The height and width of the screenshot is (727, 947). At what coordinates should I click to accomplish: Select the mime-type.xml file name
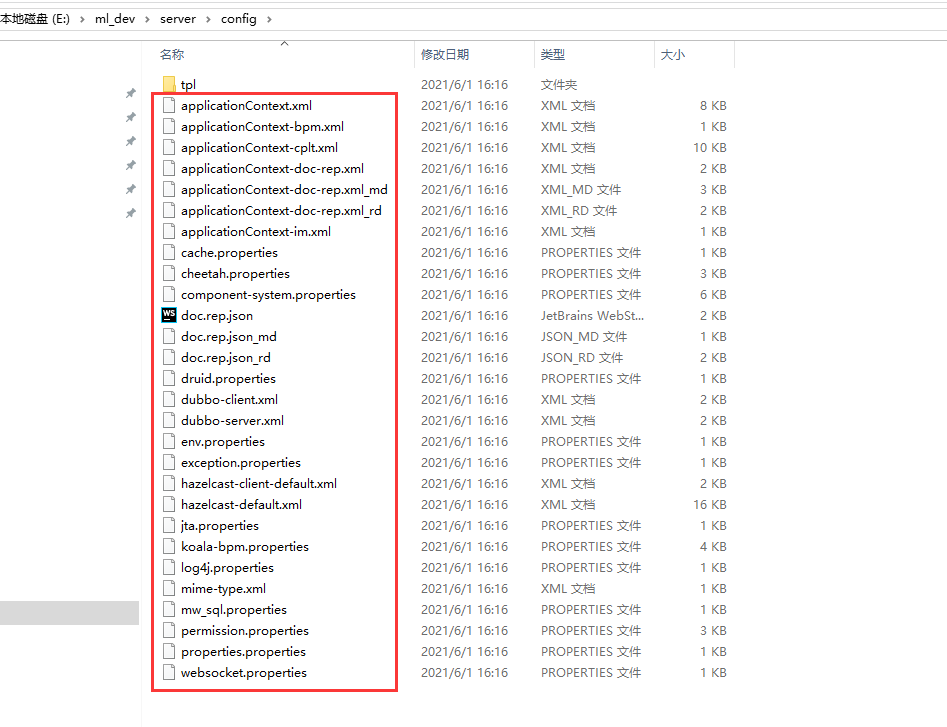pyautogui.click(x=223, y=589)
